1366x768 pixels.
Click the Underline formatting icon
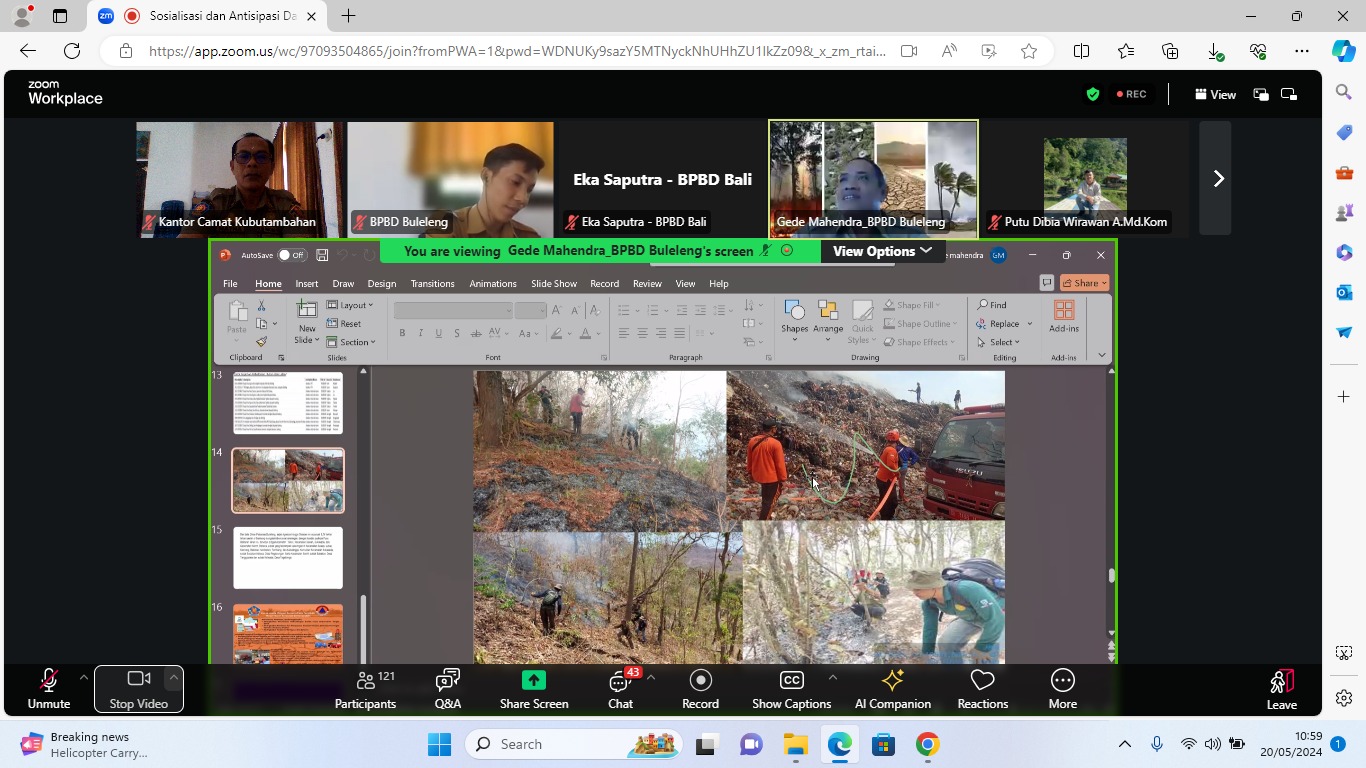tap(438, 333)
